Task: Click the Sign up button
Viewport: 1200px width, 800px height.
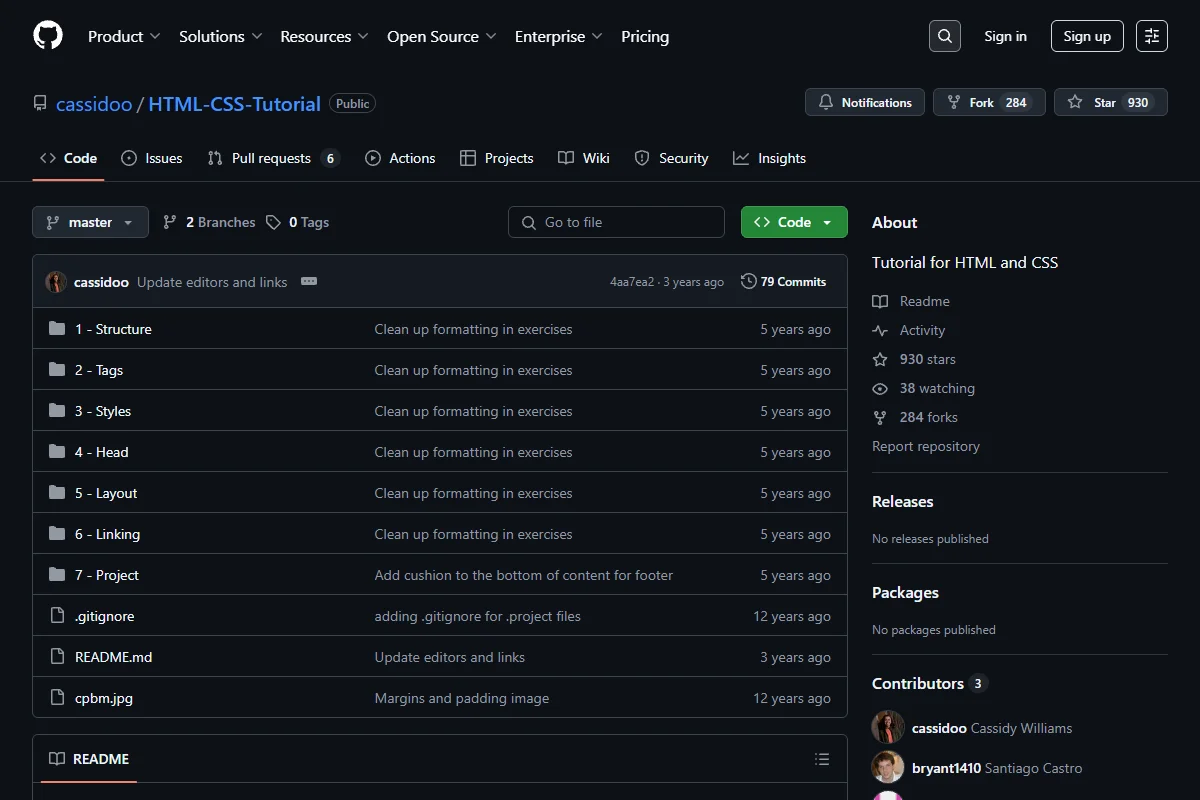Action: (1087, 36)
